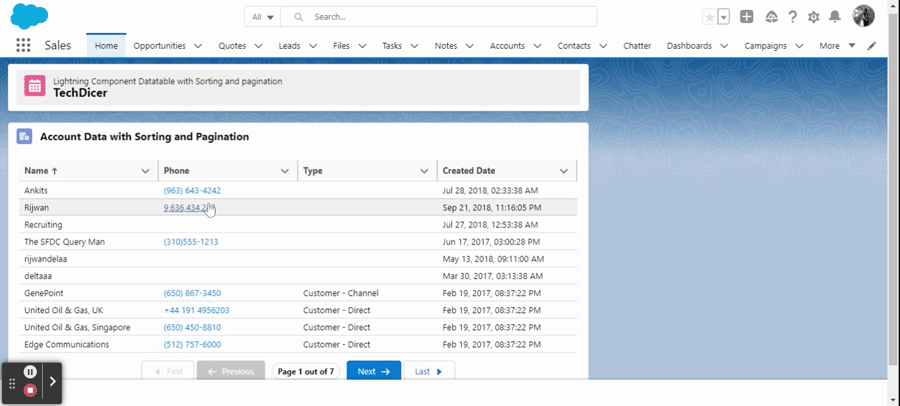Viewport: 900px width, 406px height.
Task: Open the Trailhead guidance icon
Action: coord(771,17)
